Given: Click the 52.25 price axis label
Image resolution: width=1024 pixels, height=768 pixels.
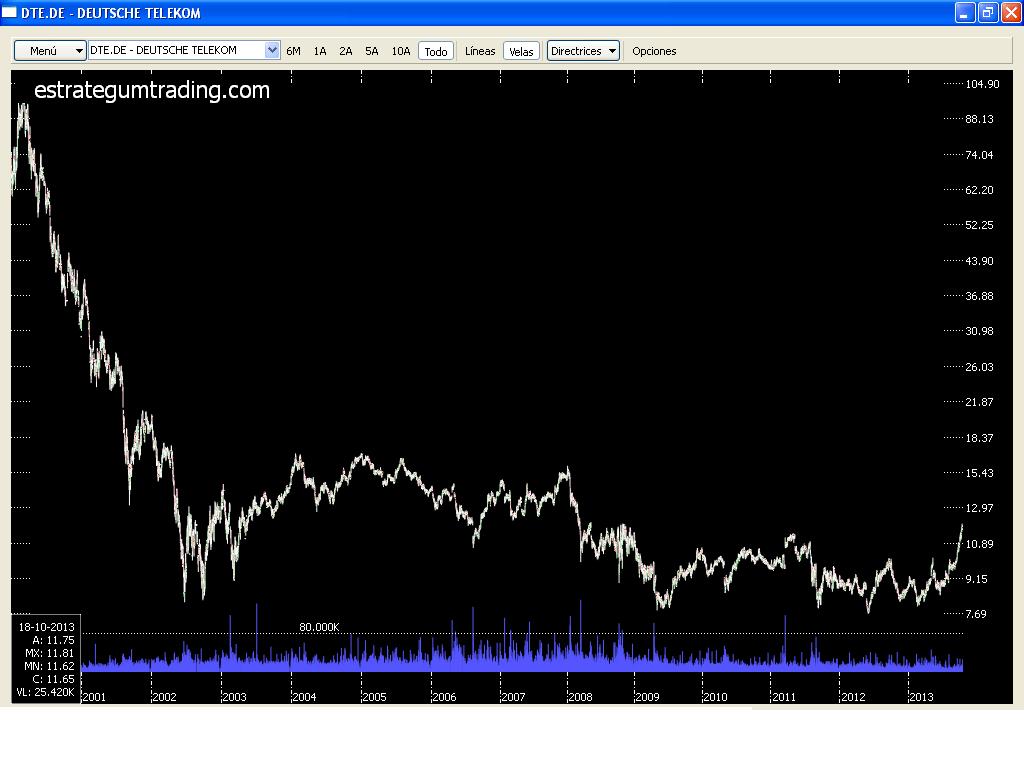Looking at the screenshot, I should (979, 225).
